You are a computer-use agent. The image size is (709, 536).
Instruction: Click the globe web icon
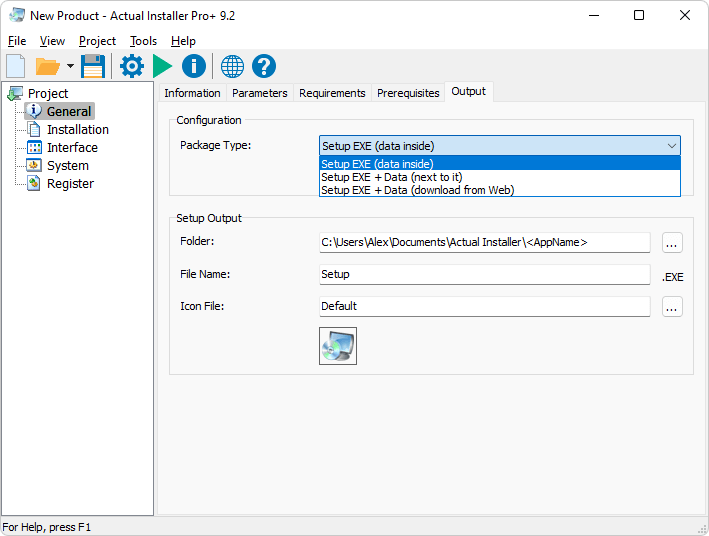[232, 66]
